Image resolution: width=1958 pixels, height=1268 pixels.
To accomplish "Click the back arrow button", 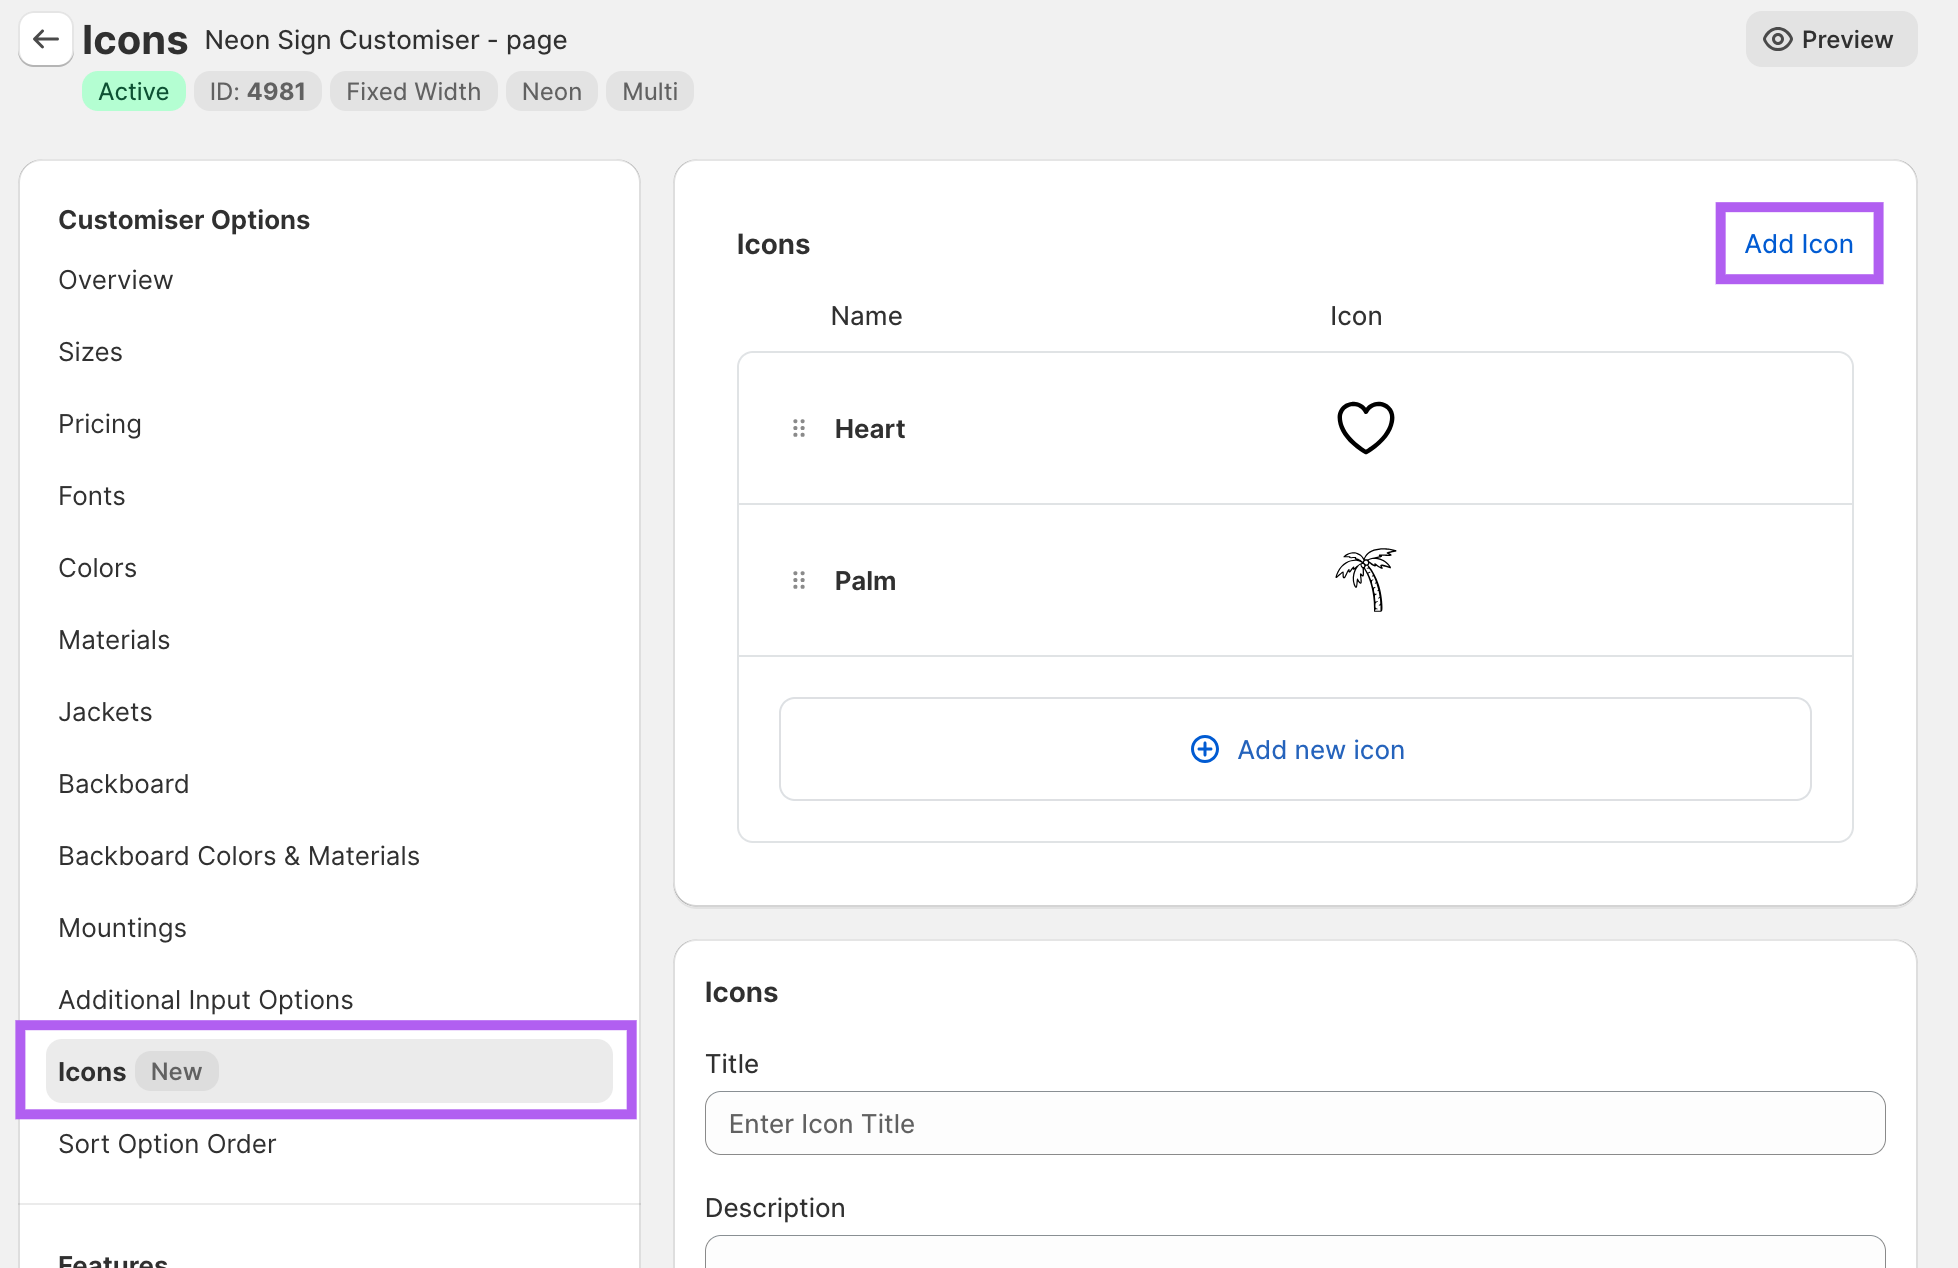I will coord(45,40).
